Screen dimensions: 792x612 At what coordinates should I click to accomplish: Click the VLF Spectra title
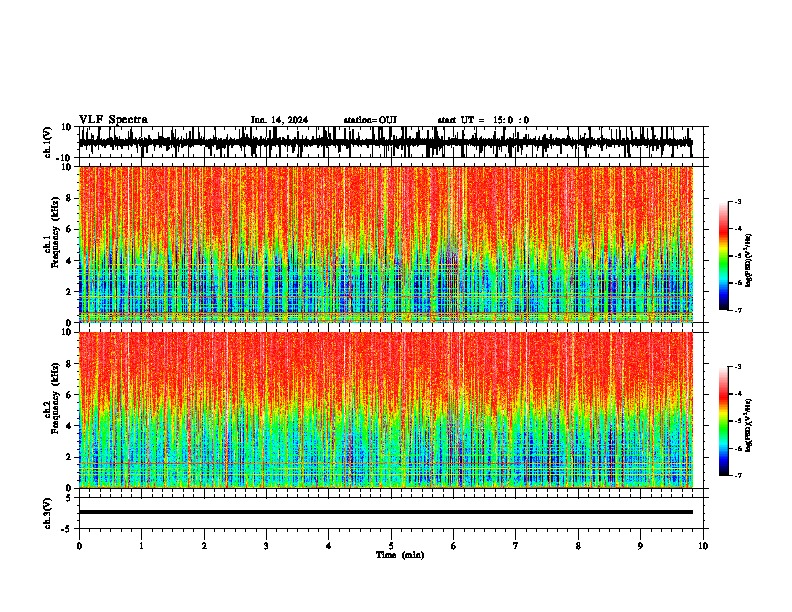click(x=113, y=120)
